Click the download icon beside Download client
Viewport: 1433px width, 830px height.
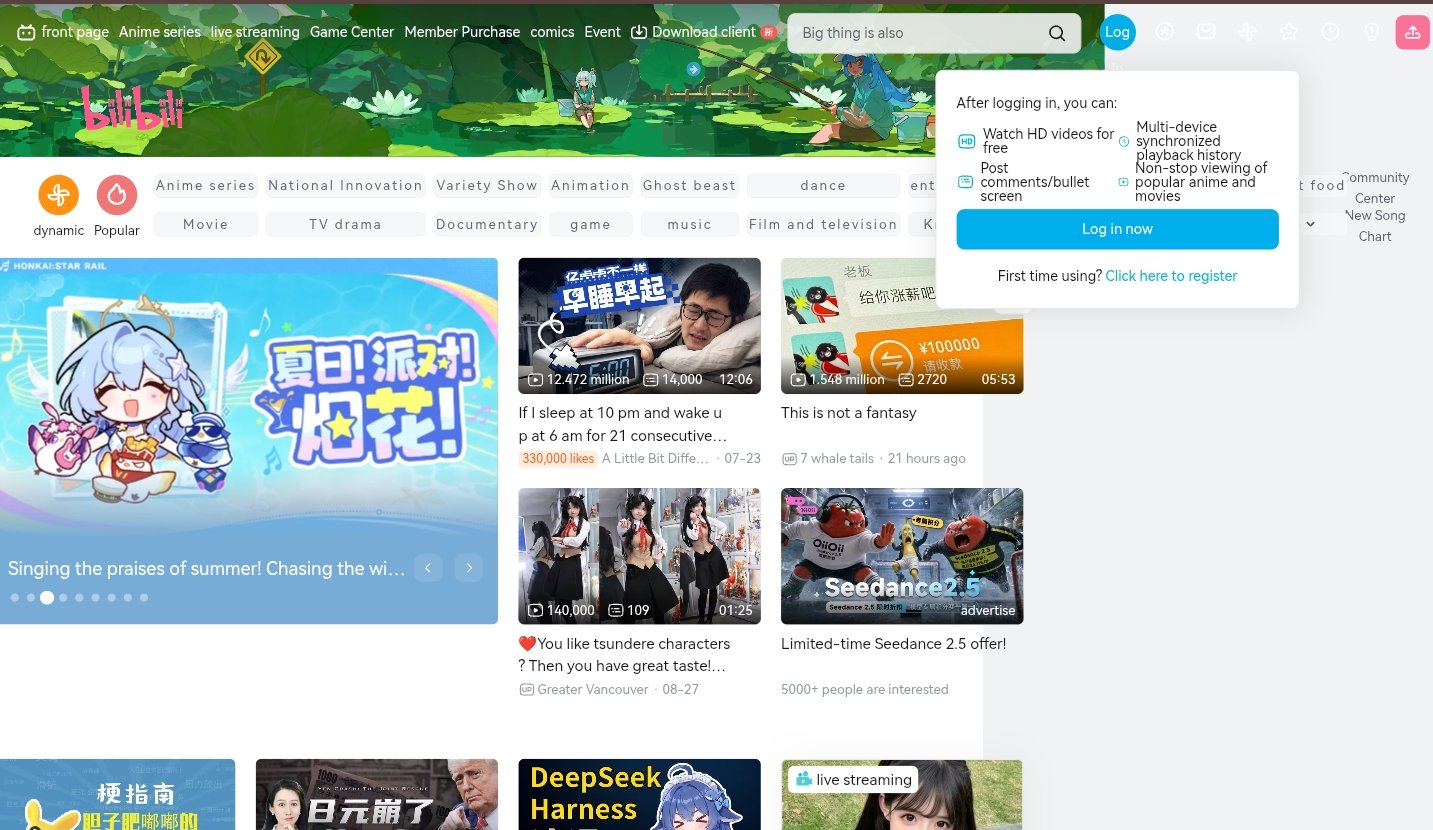coord(640,32)
